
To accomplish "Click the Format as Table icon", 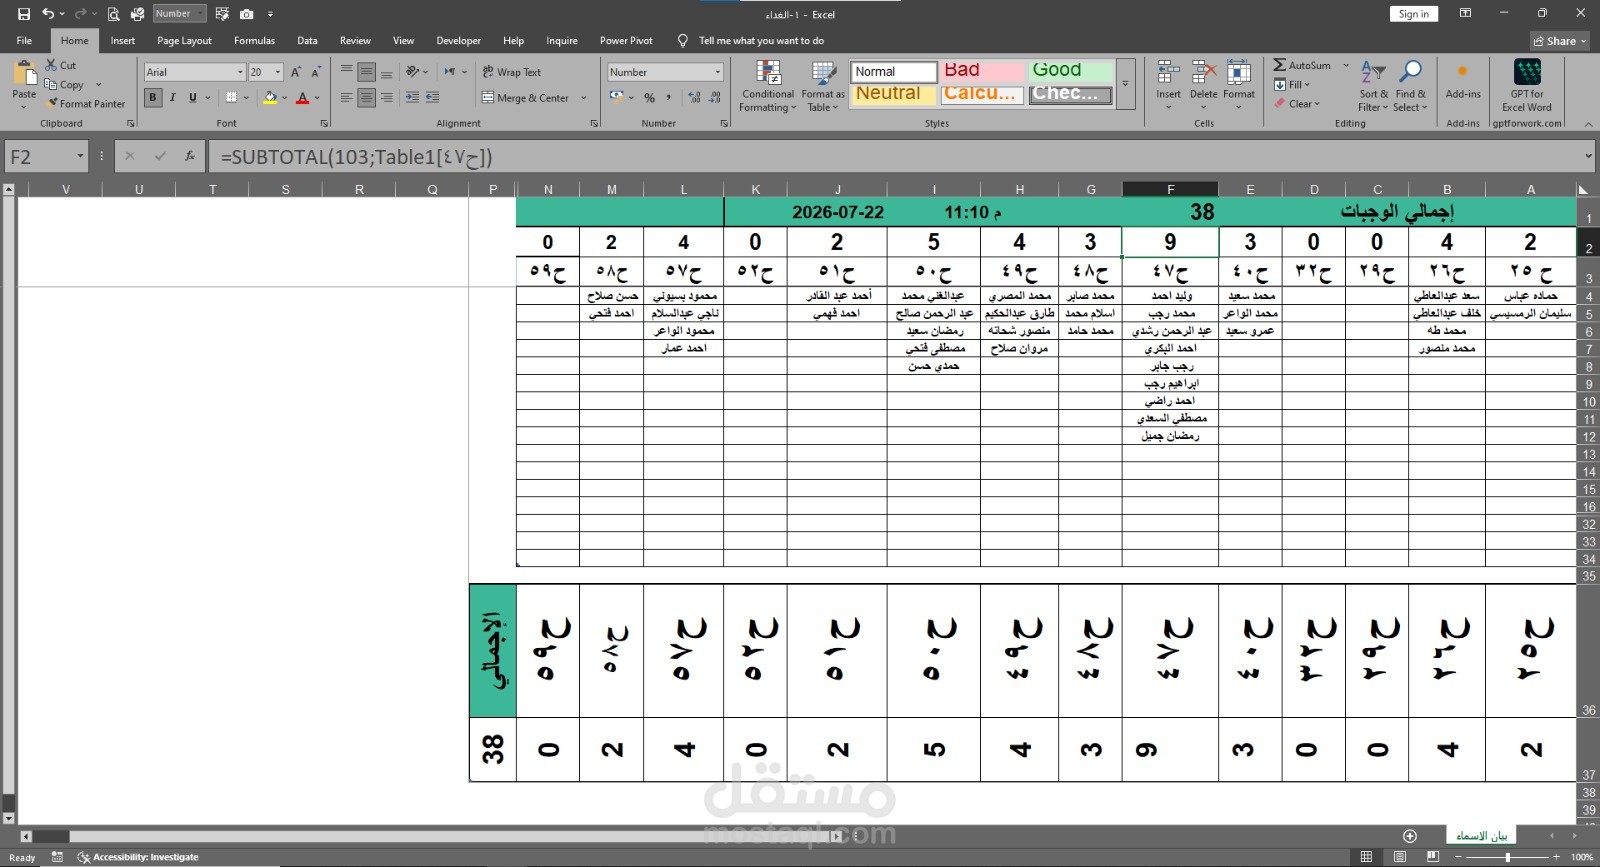I will click(x=823, y=86).
